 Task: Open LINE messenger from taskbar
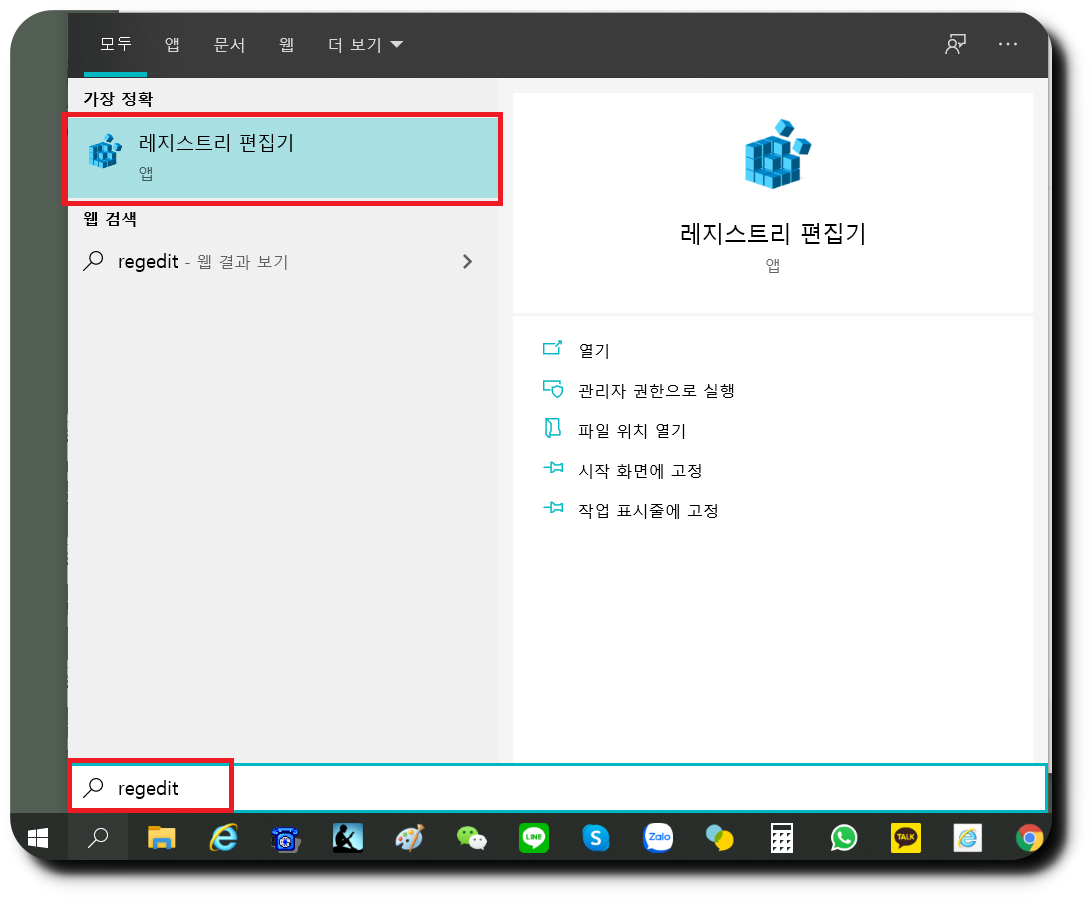(533, 838)
